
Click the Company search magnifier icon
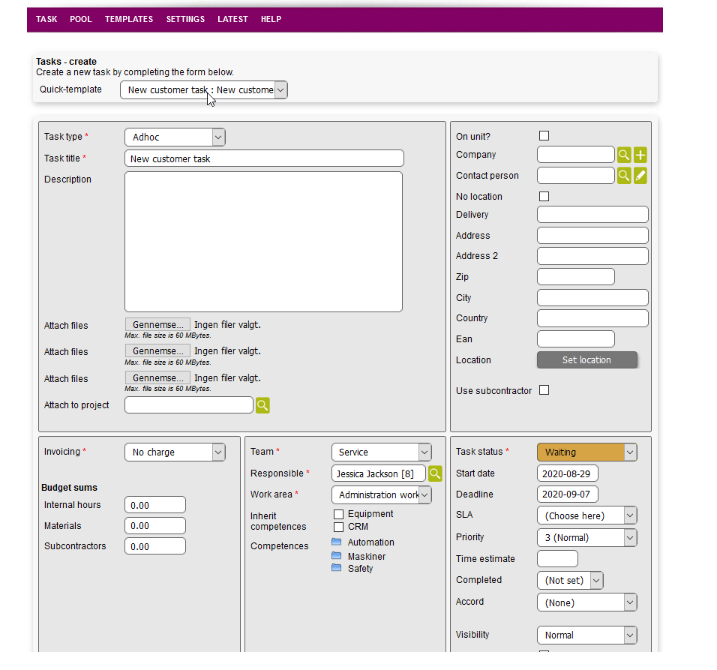tap(624, 155)
